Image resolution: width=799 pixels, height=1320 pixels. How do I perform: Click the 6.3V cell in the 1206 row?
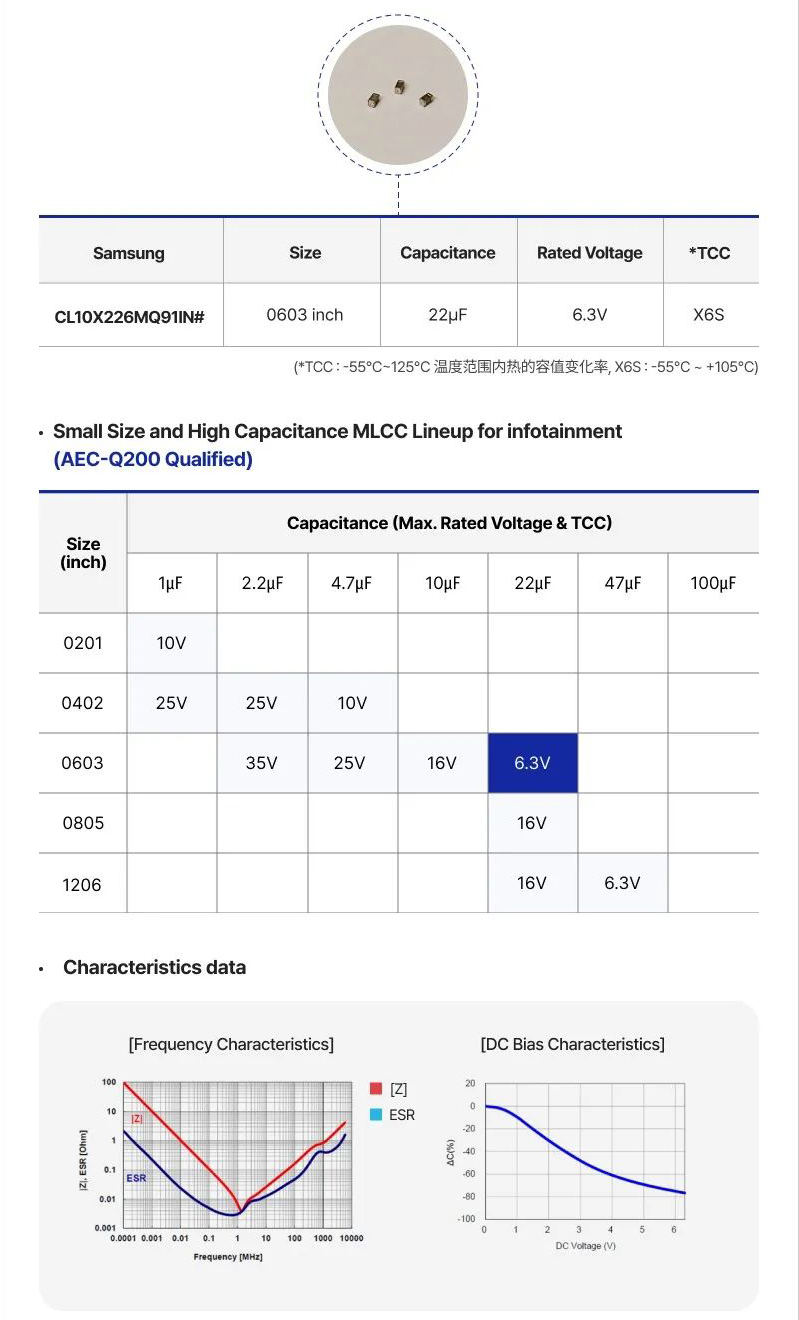622,883
